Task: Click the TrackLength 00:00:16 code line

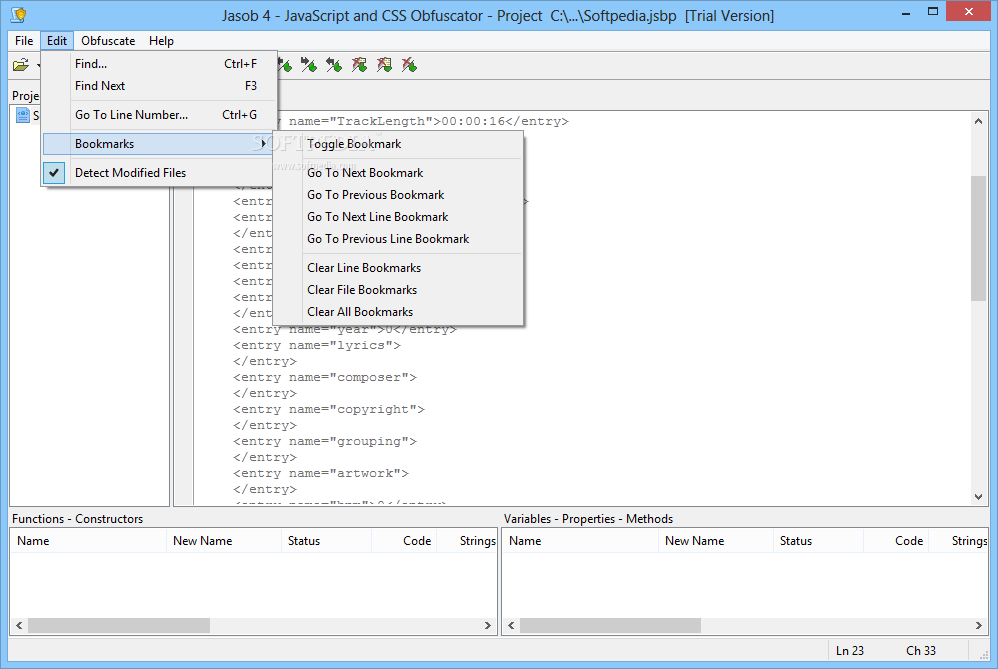Action: coord(423,121)
